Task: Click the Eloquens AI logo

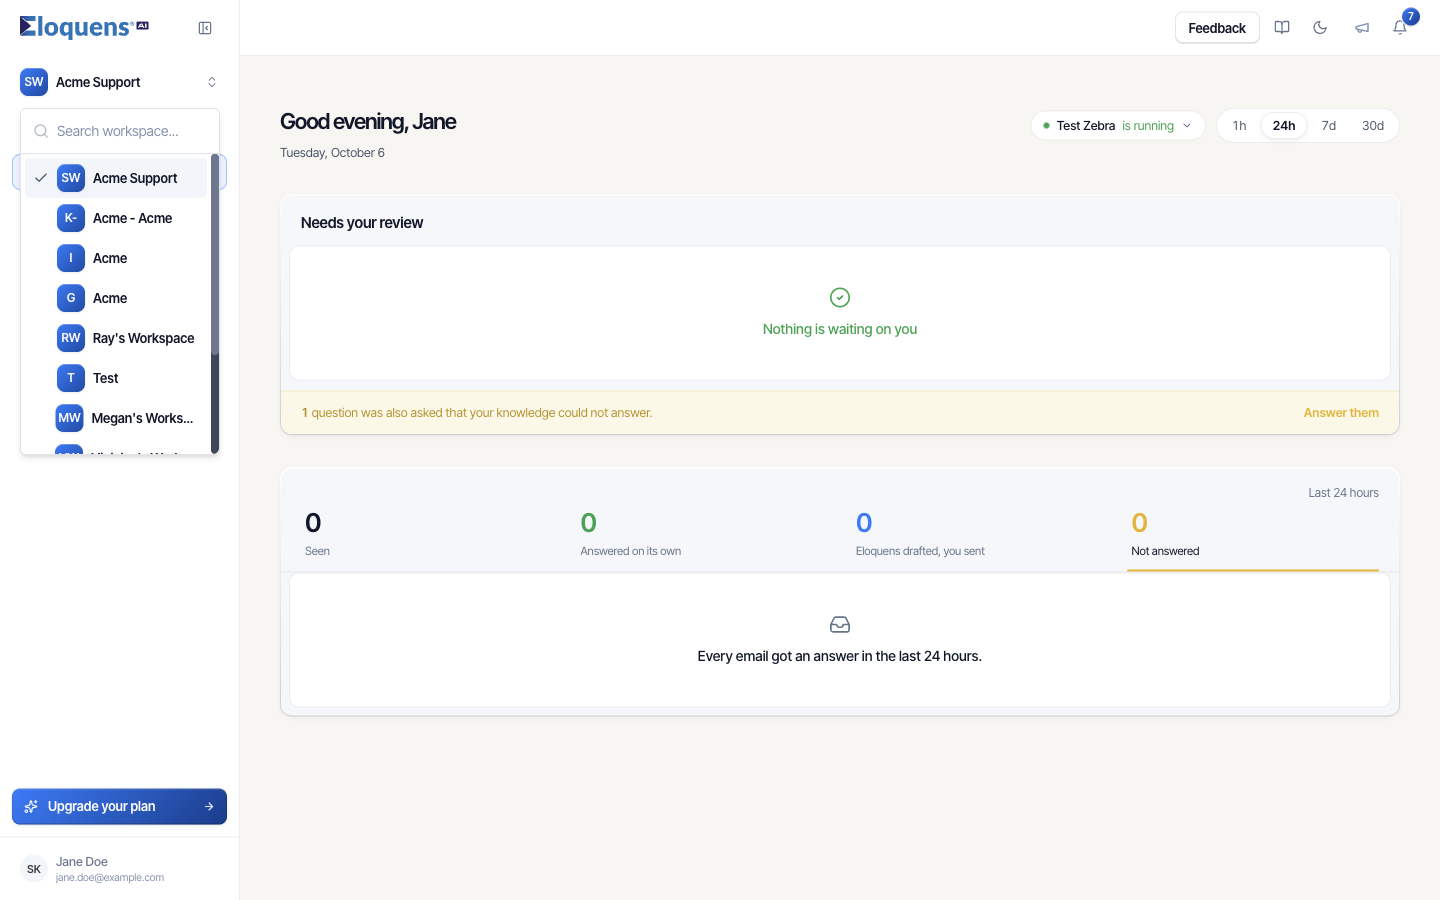Action: (84, 27)
